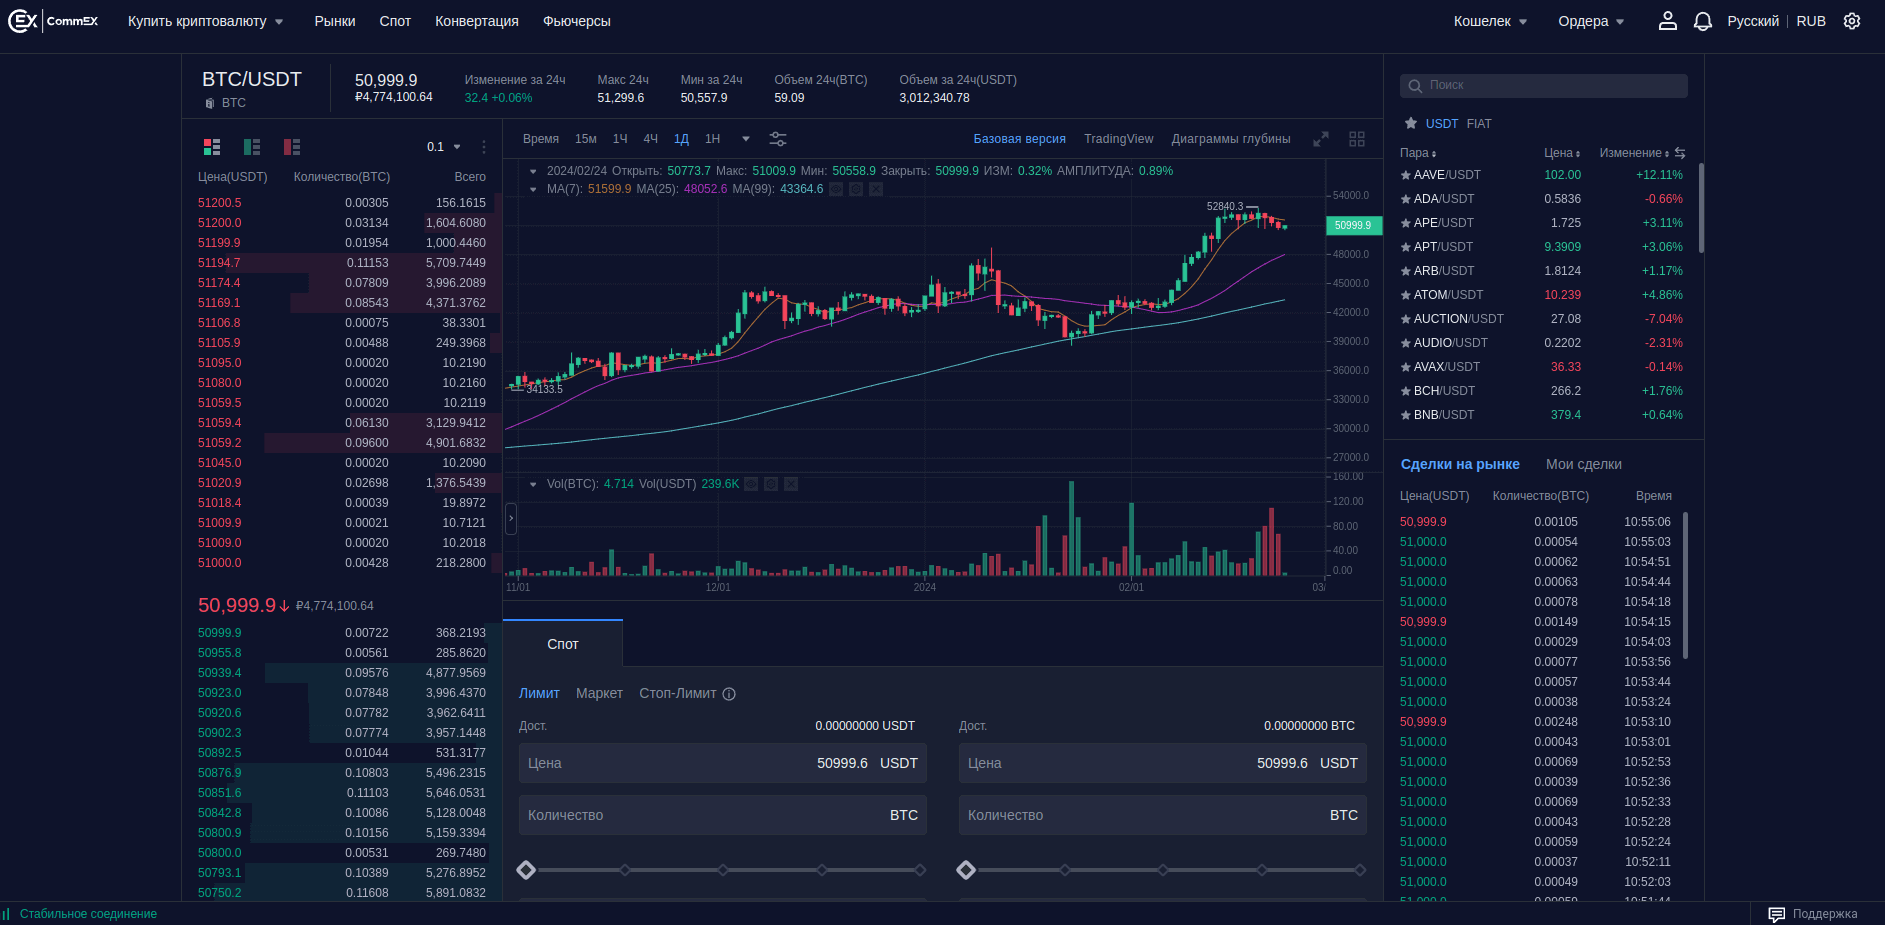Toggle favorite star for BNB/USDT

click(1406, 415)
